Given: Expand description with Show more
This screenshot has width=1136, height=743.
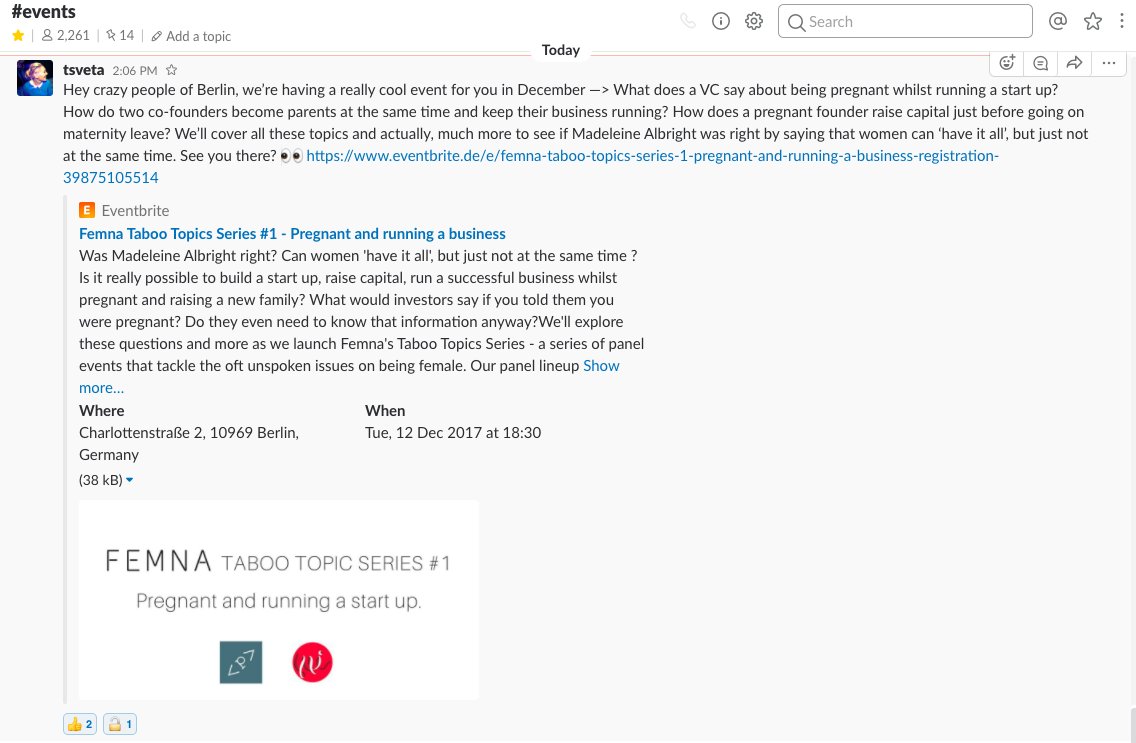Looking at the screenshot, I should [x=601, y=366].
